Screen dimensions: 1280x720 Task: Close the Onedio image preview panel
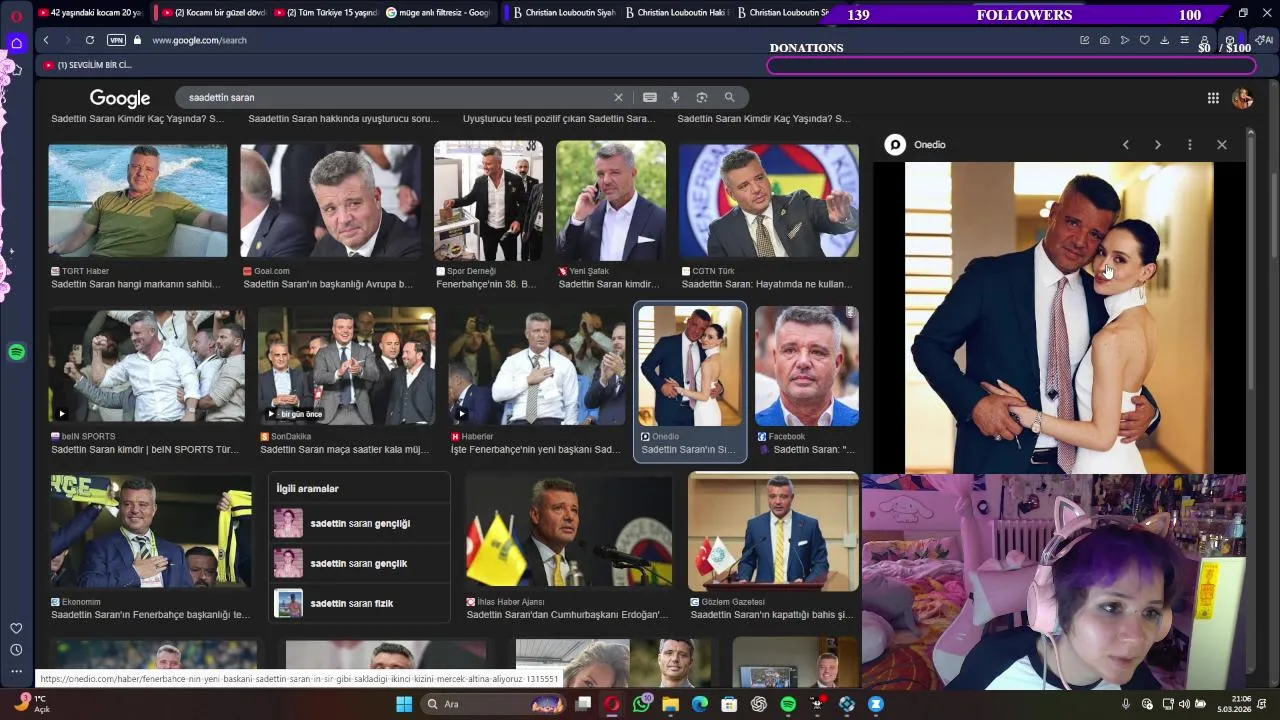[x=1222, y=145]
